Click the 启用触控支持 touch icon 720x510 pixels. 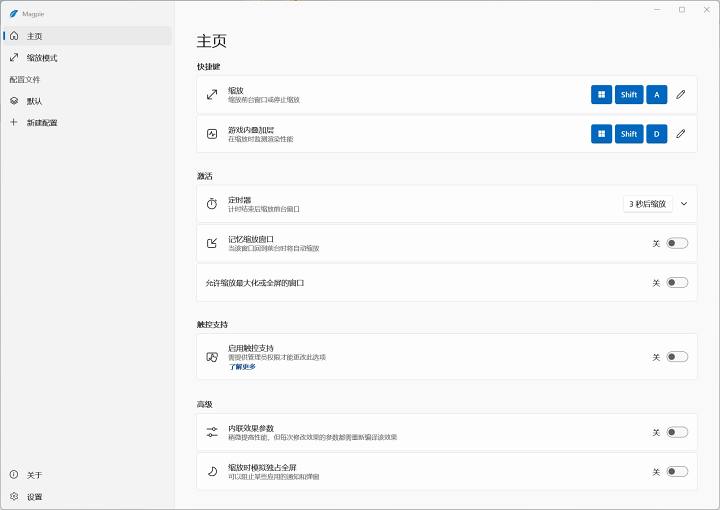pos(212,357)
